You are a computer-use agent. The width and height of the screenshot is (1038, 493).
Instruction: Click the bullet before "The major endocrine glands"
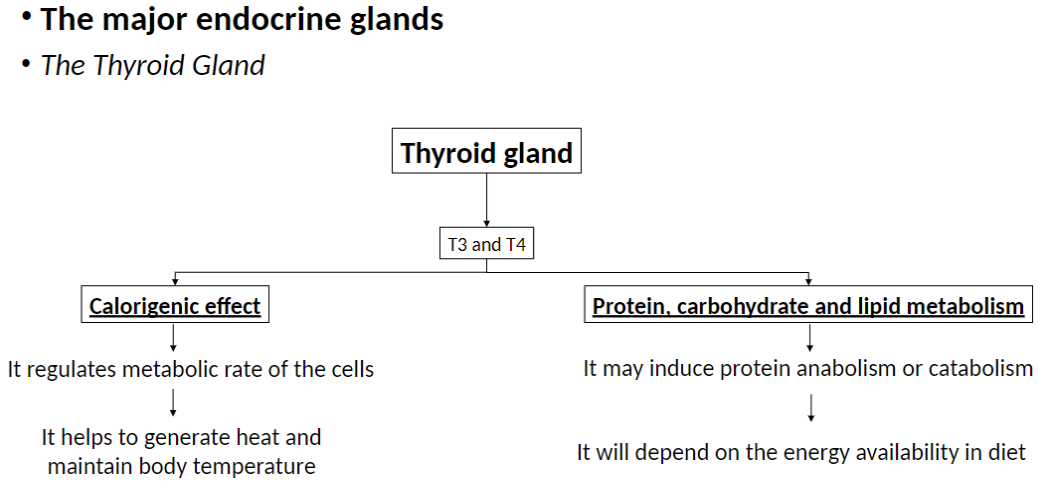(x=26, y=15)
